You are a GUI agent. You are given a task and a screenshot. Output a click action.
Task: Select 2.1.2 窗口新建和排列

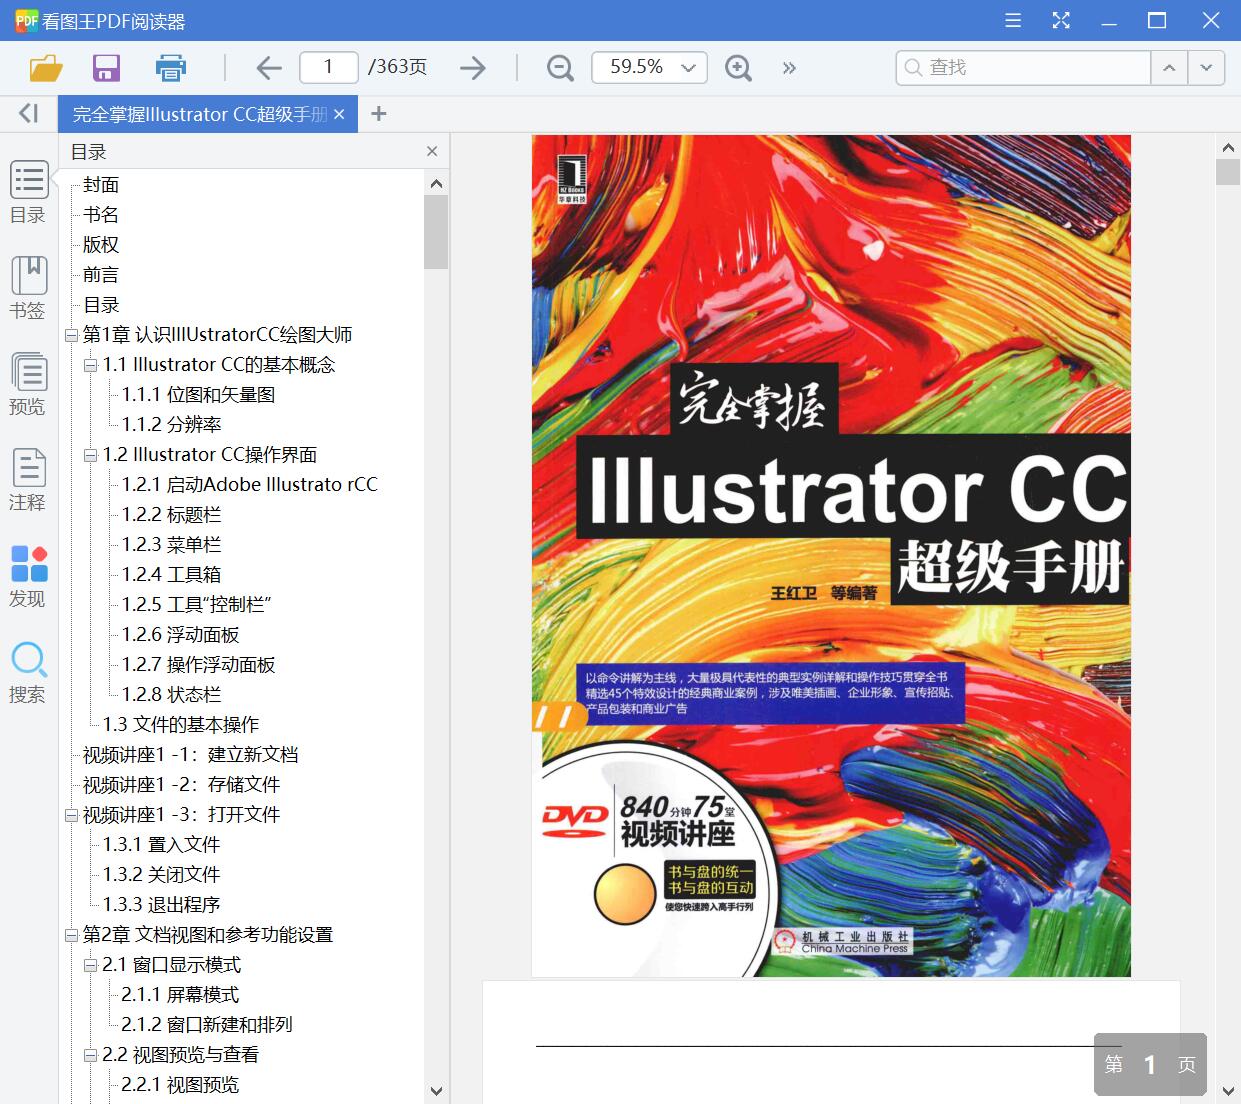pos(207,1025)
